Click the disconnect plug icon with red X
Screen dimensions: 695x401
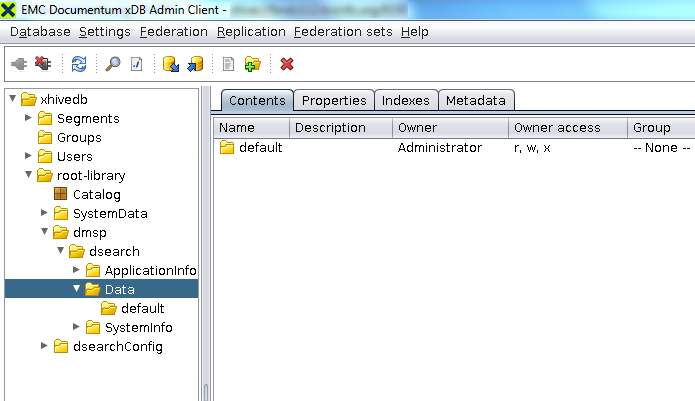43,64
